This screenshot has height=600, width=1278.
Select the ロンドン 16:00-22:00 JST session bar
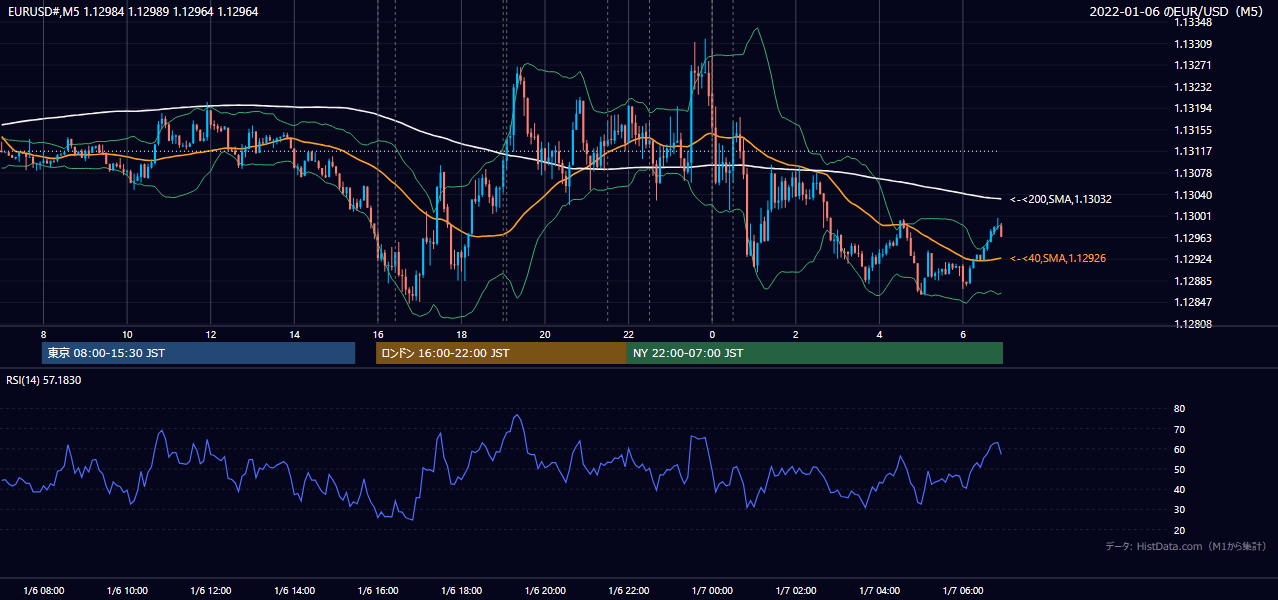pos(501,353)
